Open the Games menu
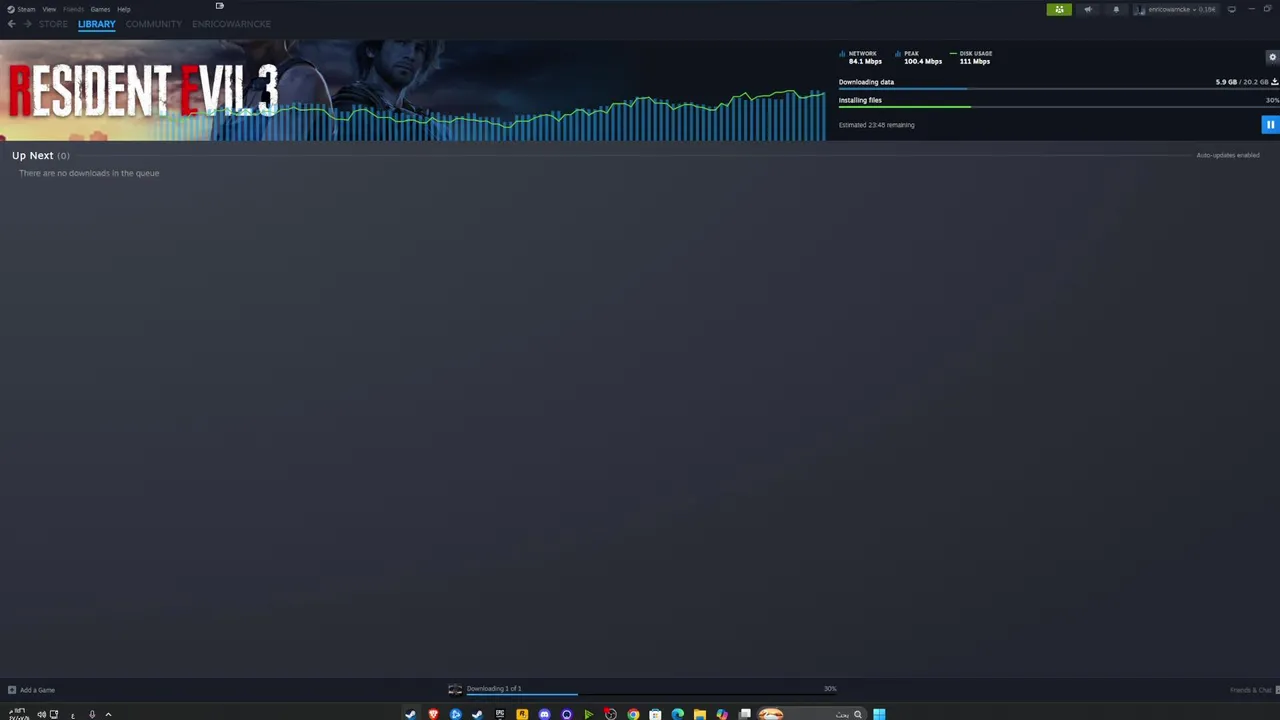This screenshot has height=720, width=1280. (x=100, y=9)
